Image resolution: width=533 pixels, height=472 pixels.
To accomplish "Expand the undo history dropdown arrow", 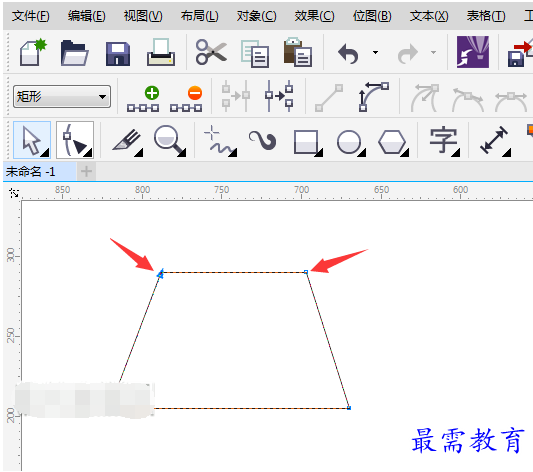I will click(x=375, y=52).
